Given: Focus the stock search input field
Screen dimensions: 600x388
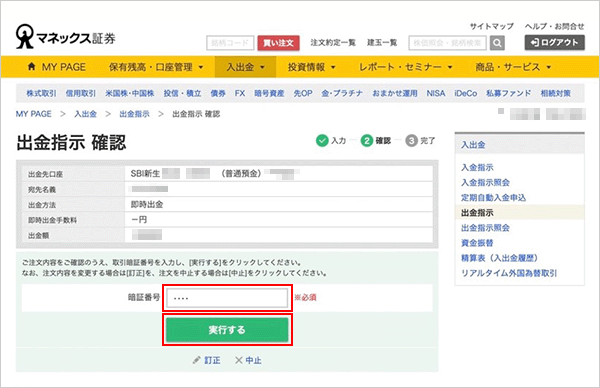Looking at the screenshot, I should click(448, 43).
